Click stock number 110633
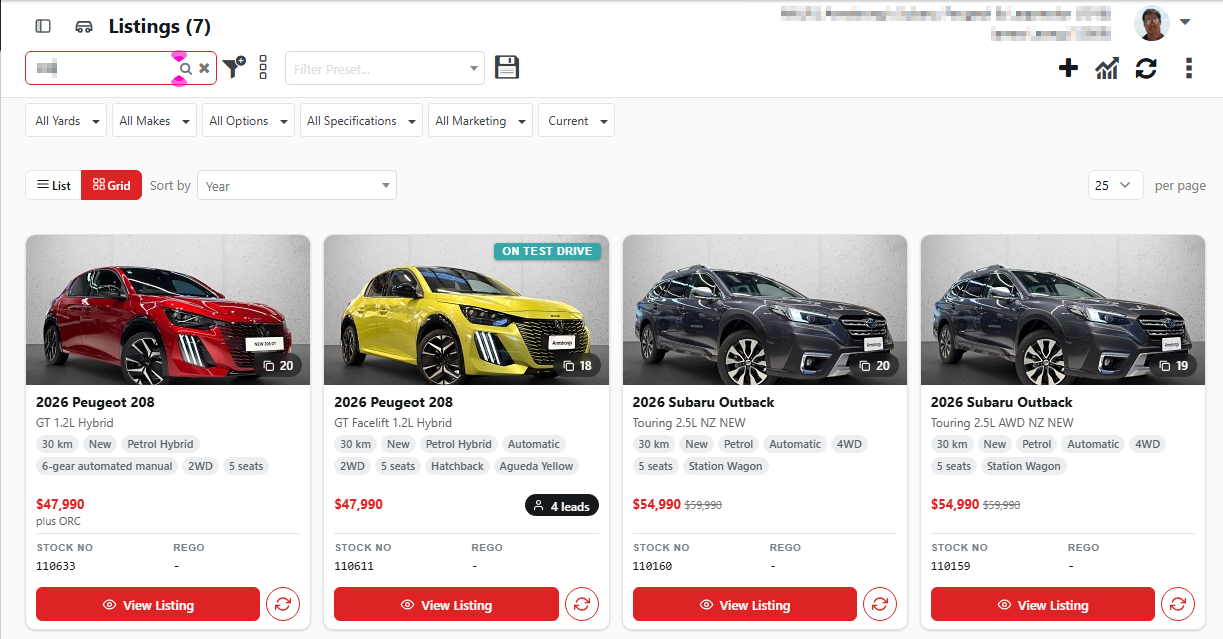 coord(56,566)
